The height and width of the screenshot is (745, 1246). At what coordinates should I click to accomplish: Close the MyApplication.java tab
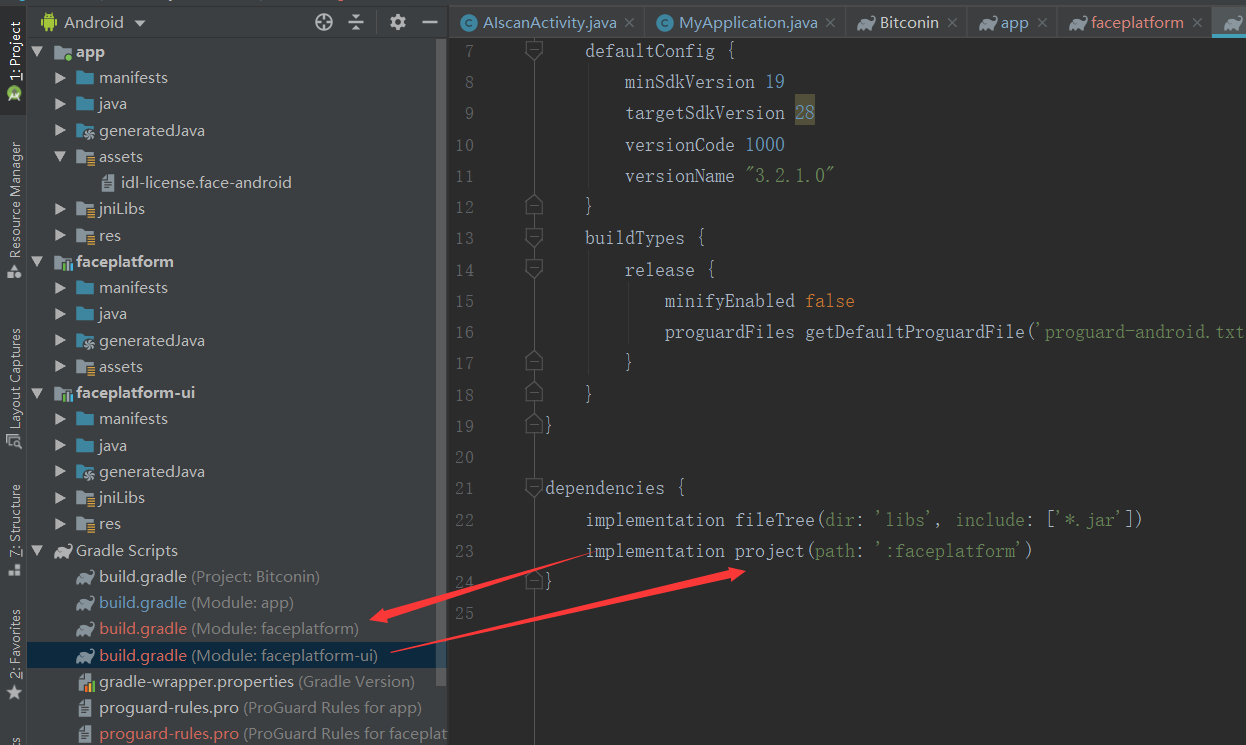(x=829, y=23)
